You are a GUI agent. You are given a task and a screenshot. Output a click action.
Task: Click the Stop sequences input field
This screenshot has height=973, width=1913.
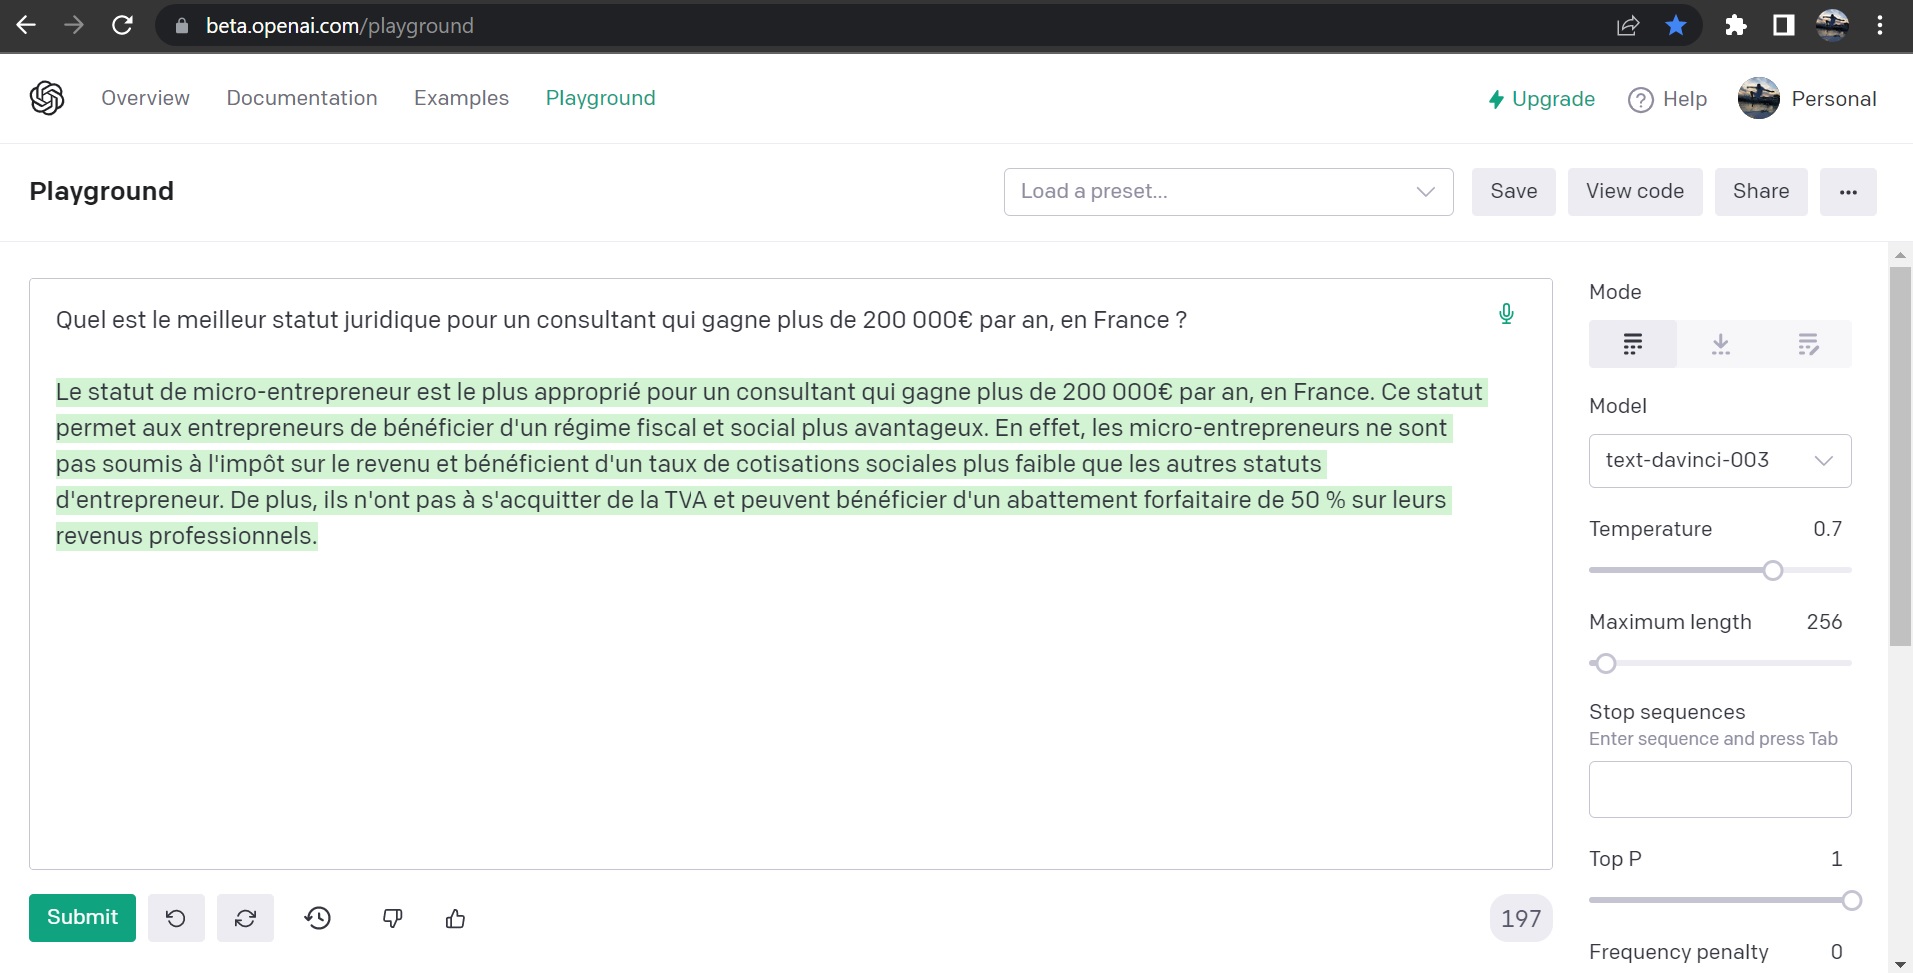(1719, 790)
